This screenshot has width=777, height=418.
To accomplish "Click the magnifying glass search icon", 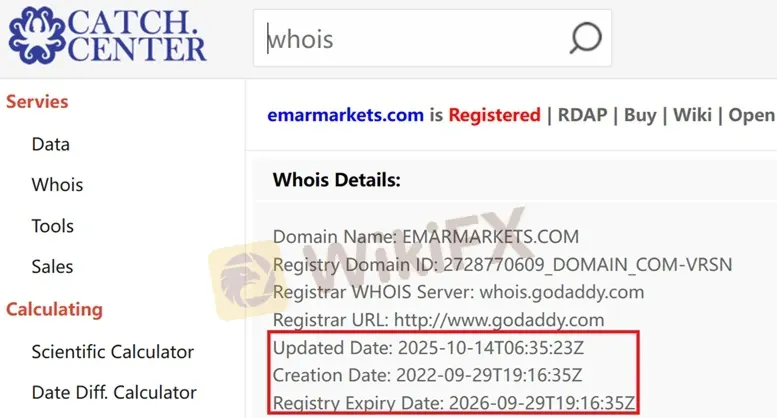I will point(585,38).
